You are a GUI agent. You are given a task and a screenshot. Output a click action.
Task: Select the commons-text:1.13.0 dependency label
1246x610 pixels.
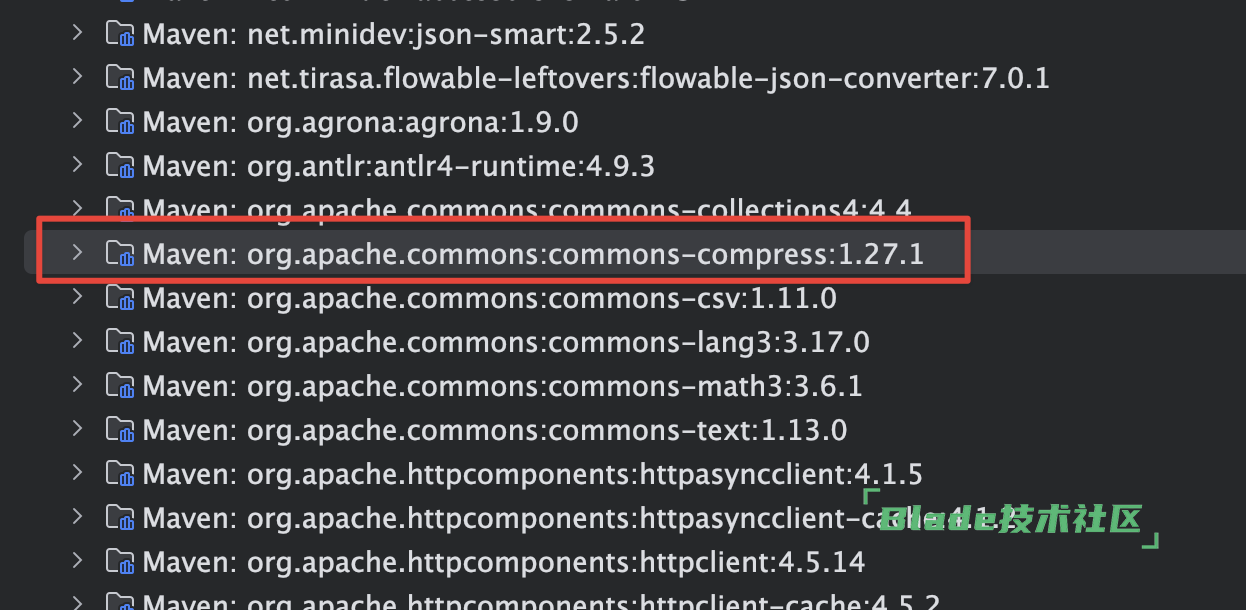[x=495, y=431]
